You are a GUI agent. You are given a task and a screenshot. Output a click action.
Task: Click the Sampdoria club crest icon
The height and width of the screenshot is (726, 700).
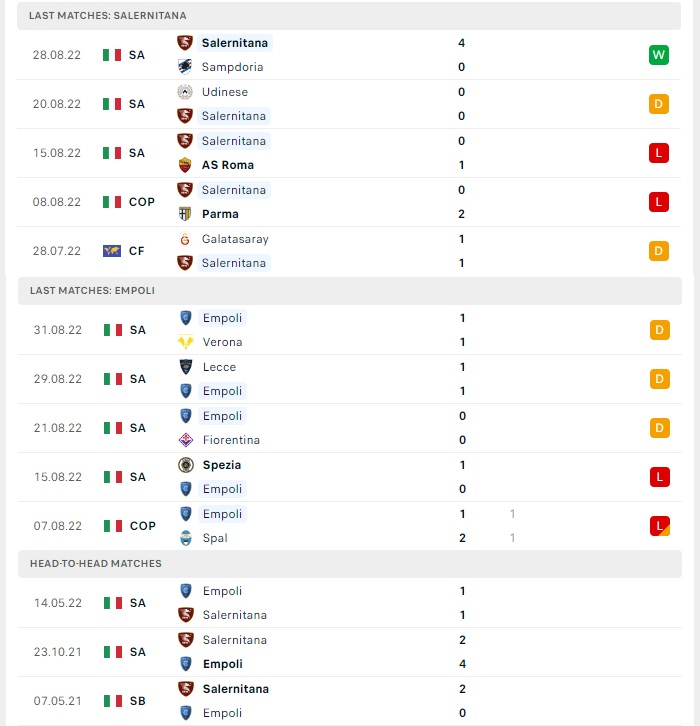(x=185, y=67)
